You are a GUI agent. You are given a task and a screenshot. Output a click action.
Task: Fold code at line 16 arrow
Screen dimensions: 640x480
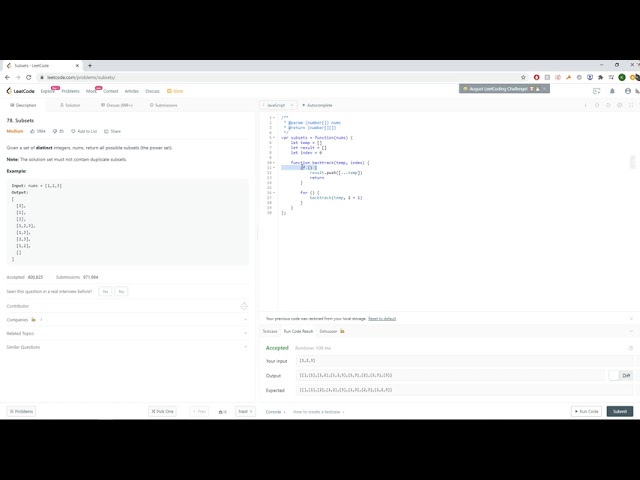click(274, 193)
